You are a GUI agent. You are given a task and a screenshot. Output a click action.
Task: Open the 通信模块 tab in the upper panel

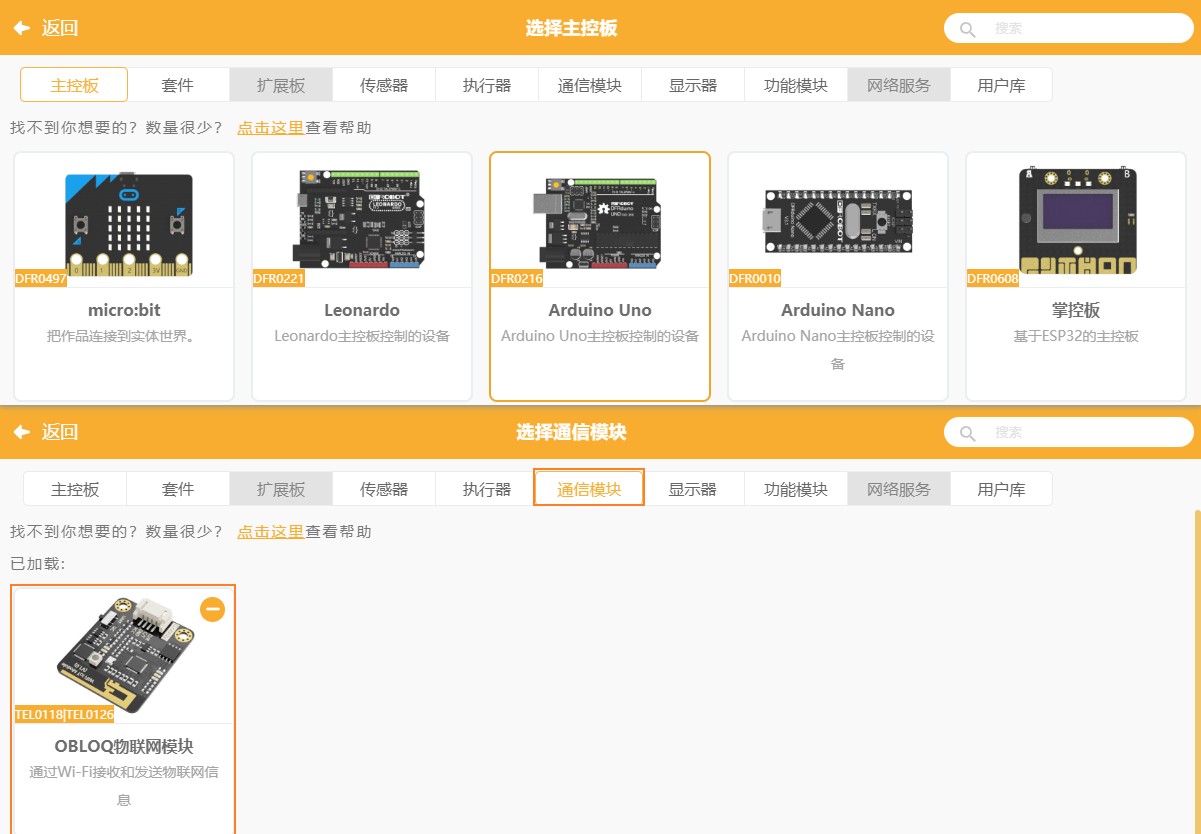tap(590, 85)
